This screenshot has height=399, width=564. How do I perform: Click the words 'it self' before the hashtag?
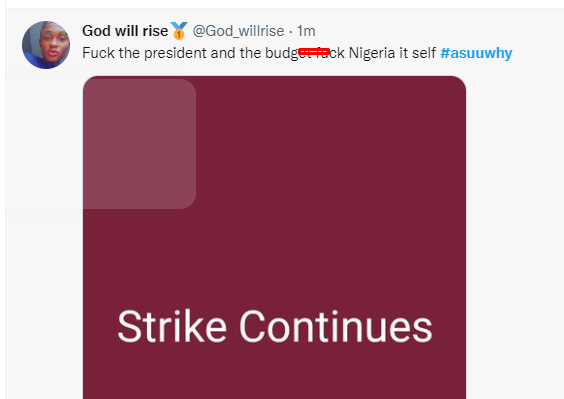[418, 53]
